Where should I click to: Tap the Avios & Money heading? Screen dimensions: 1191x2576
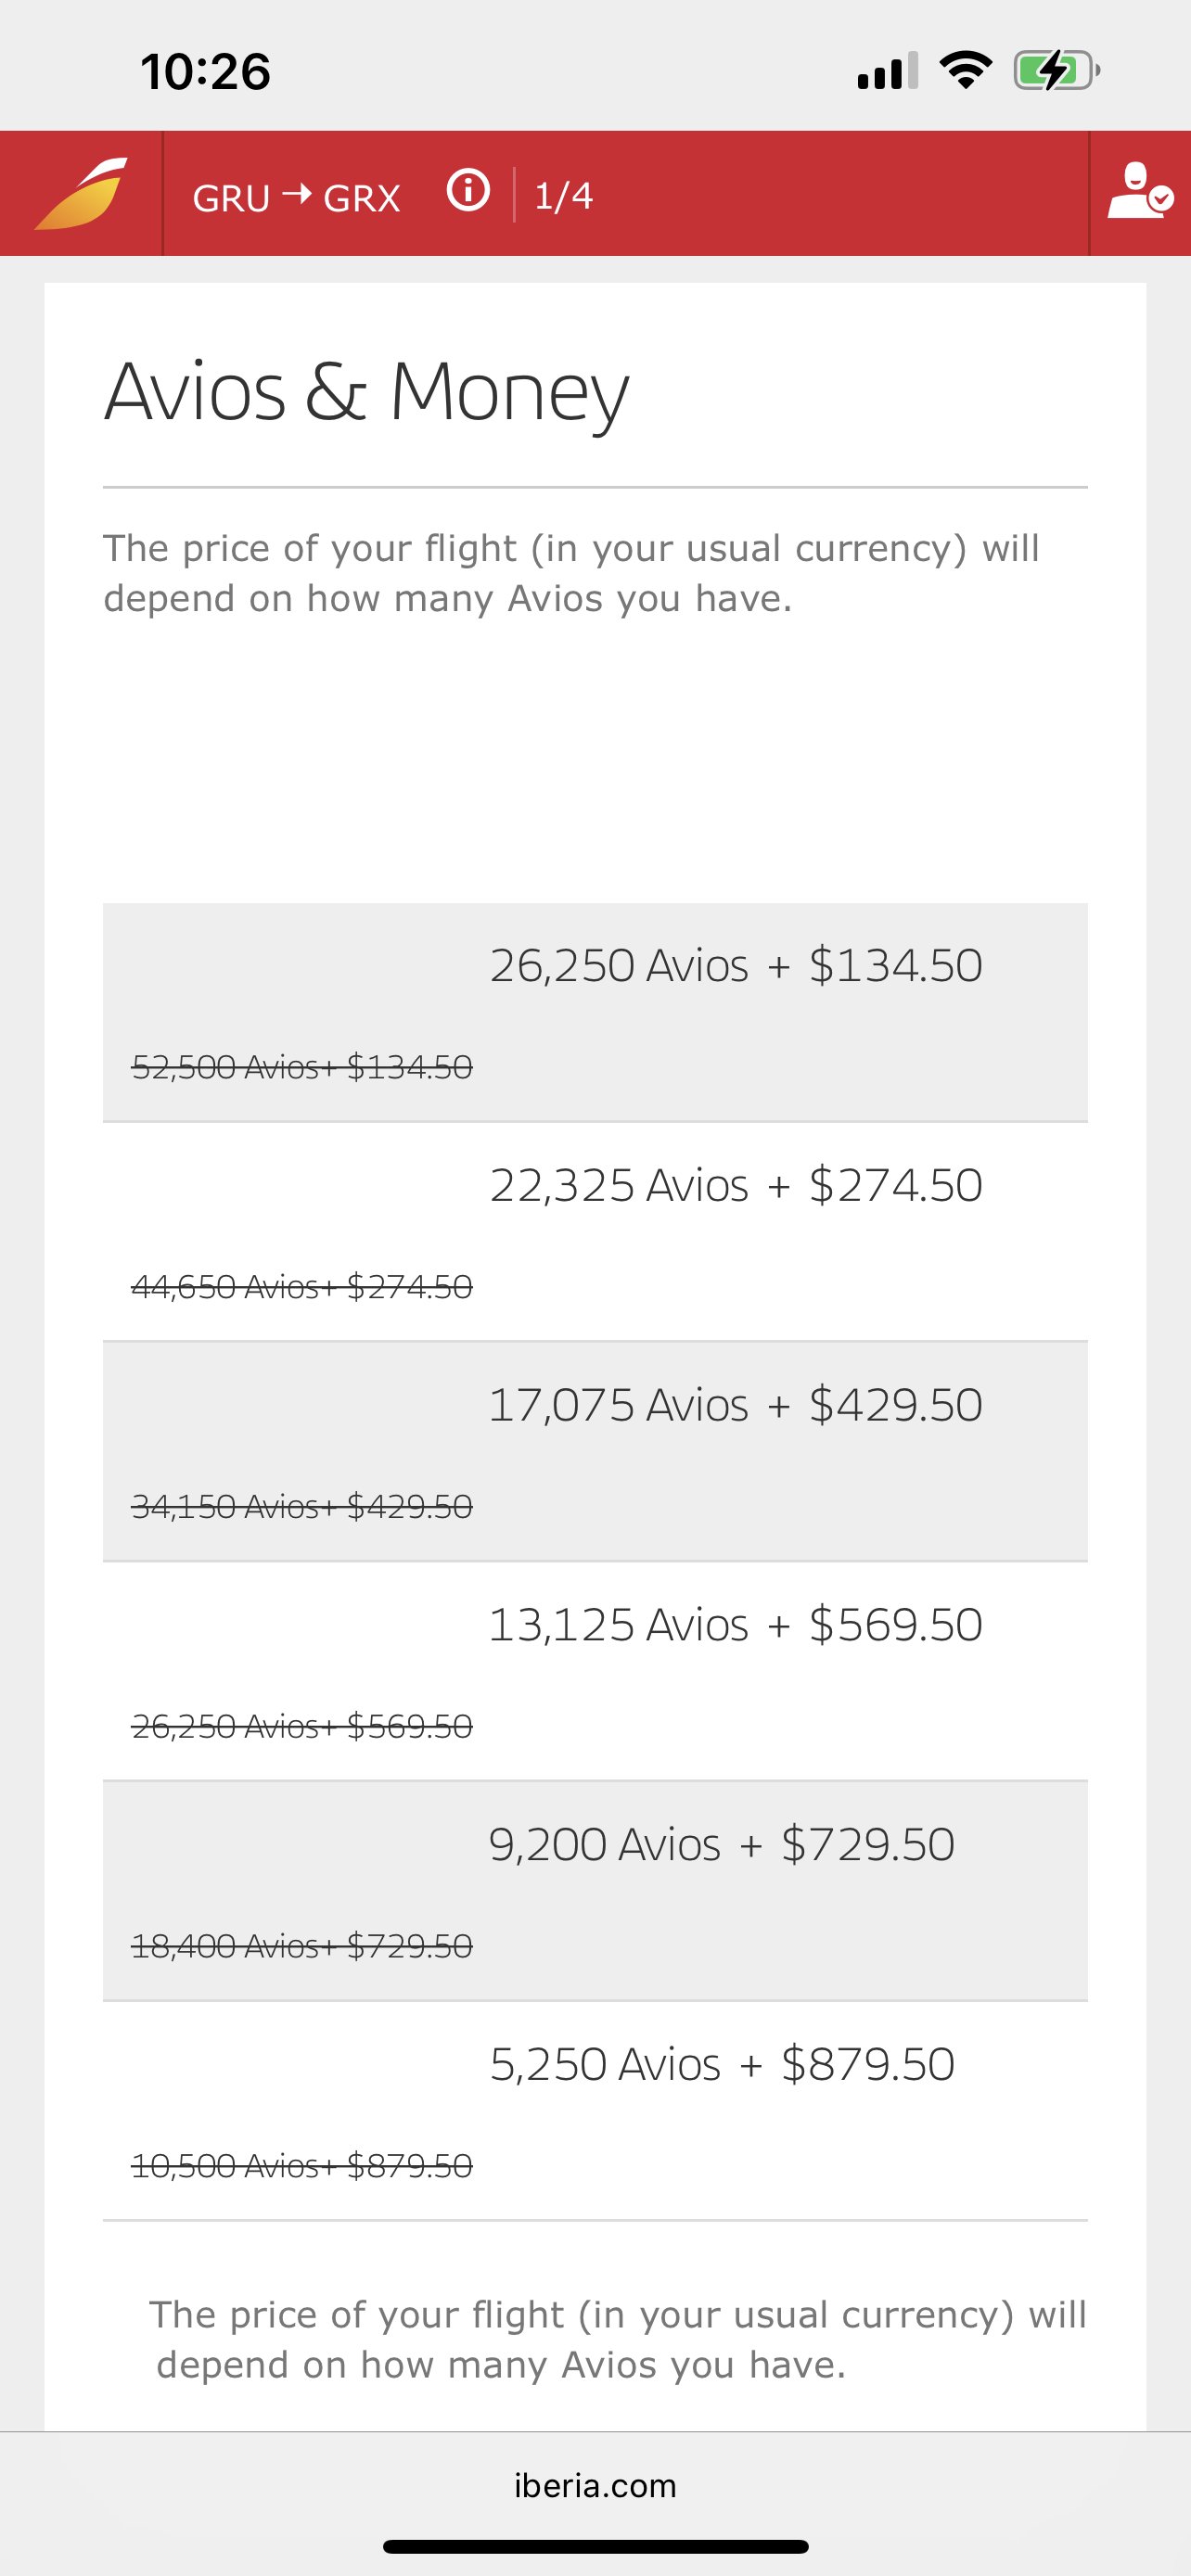(366, 393)
